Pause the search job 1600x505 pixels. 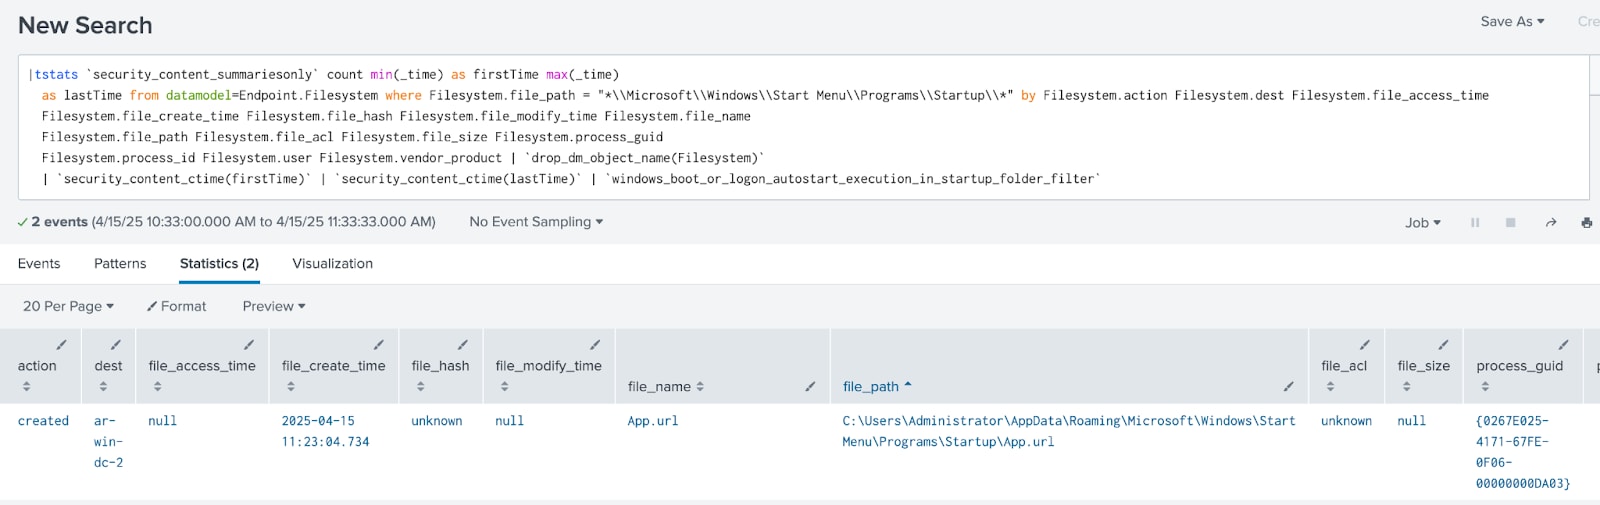pyautogui.click(x=1474, y=222)
